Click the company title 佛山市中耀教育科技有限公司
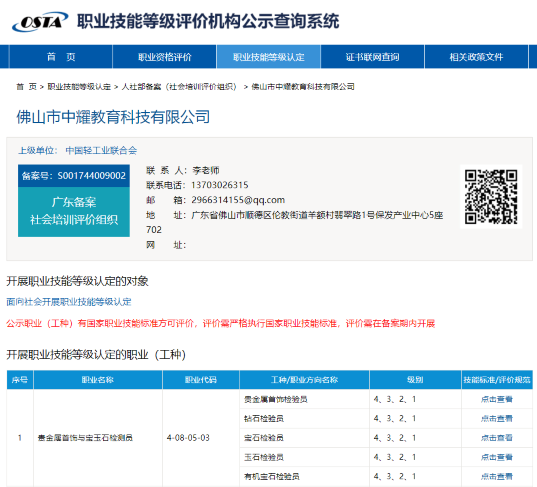The width and height of the screenshot is (537, 487). tap(113, 117)
